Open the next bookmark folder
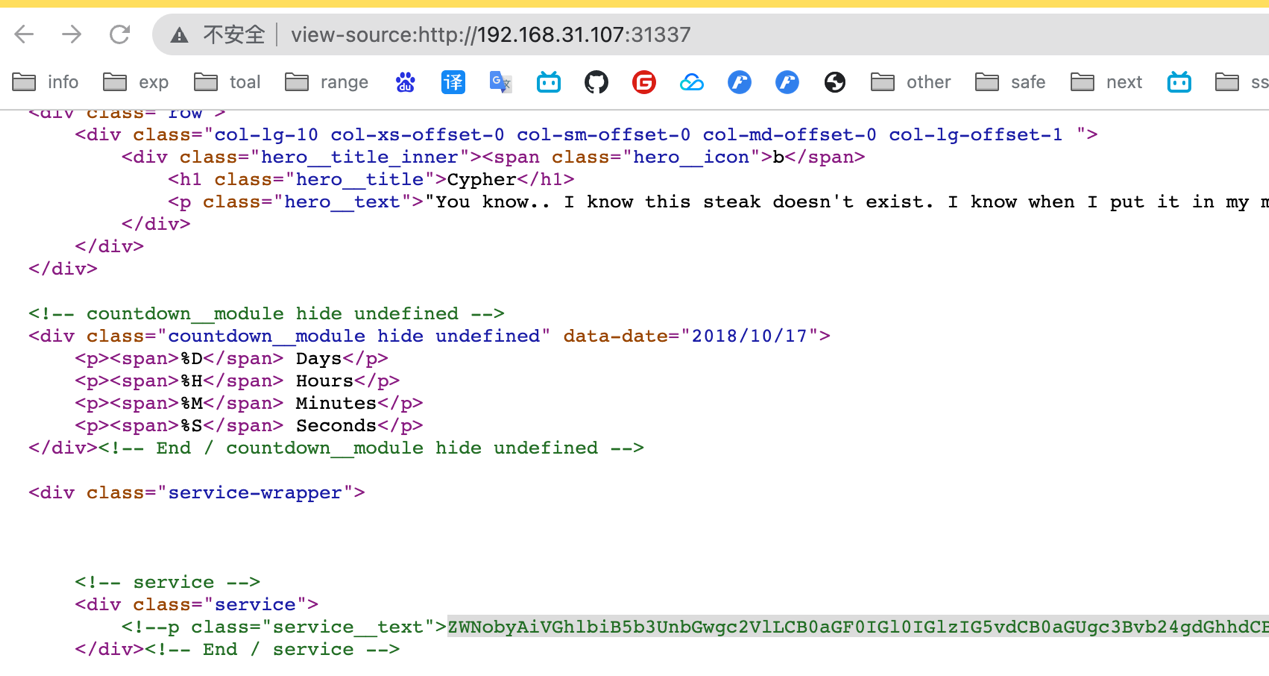The image size is (1269, 676). pyautogui.click(x=1106, y=82)
